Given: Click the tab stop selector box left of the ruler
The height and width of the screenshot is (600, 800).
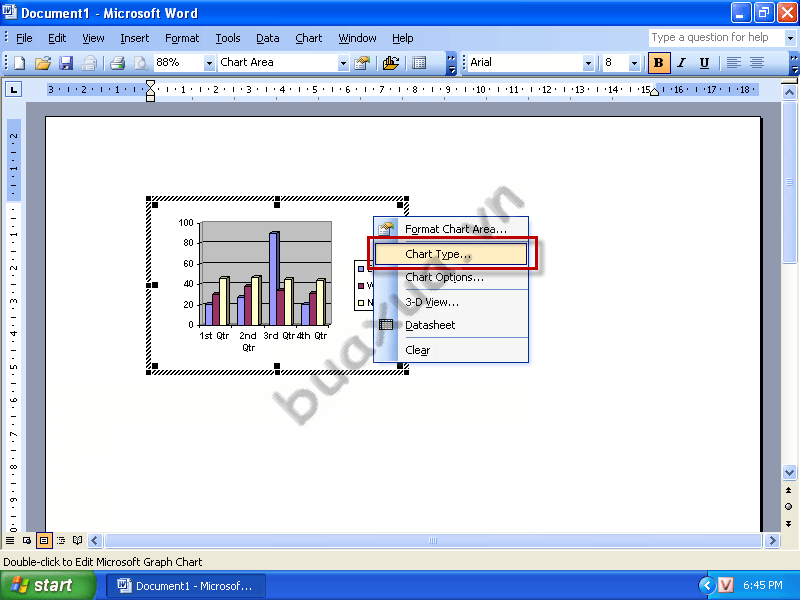Looking at the screenshot, I should click(x=14, y=90).
